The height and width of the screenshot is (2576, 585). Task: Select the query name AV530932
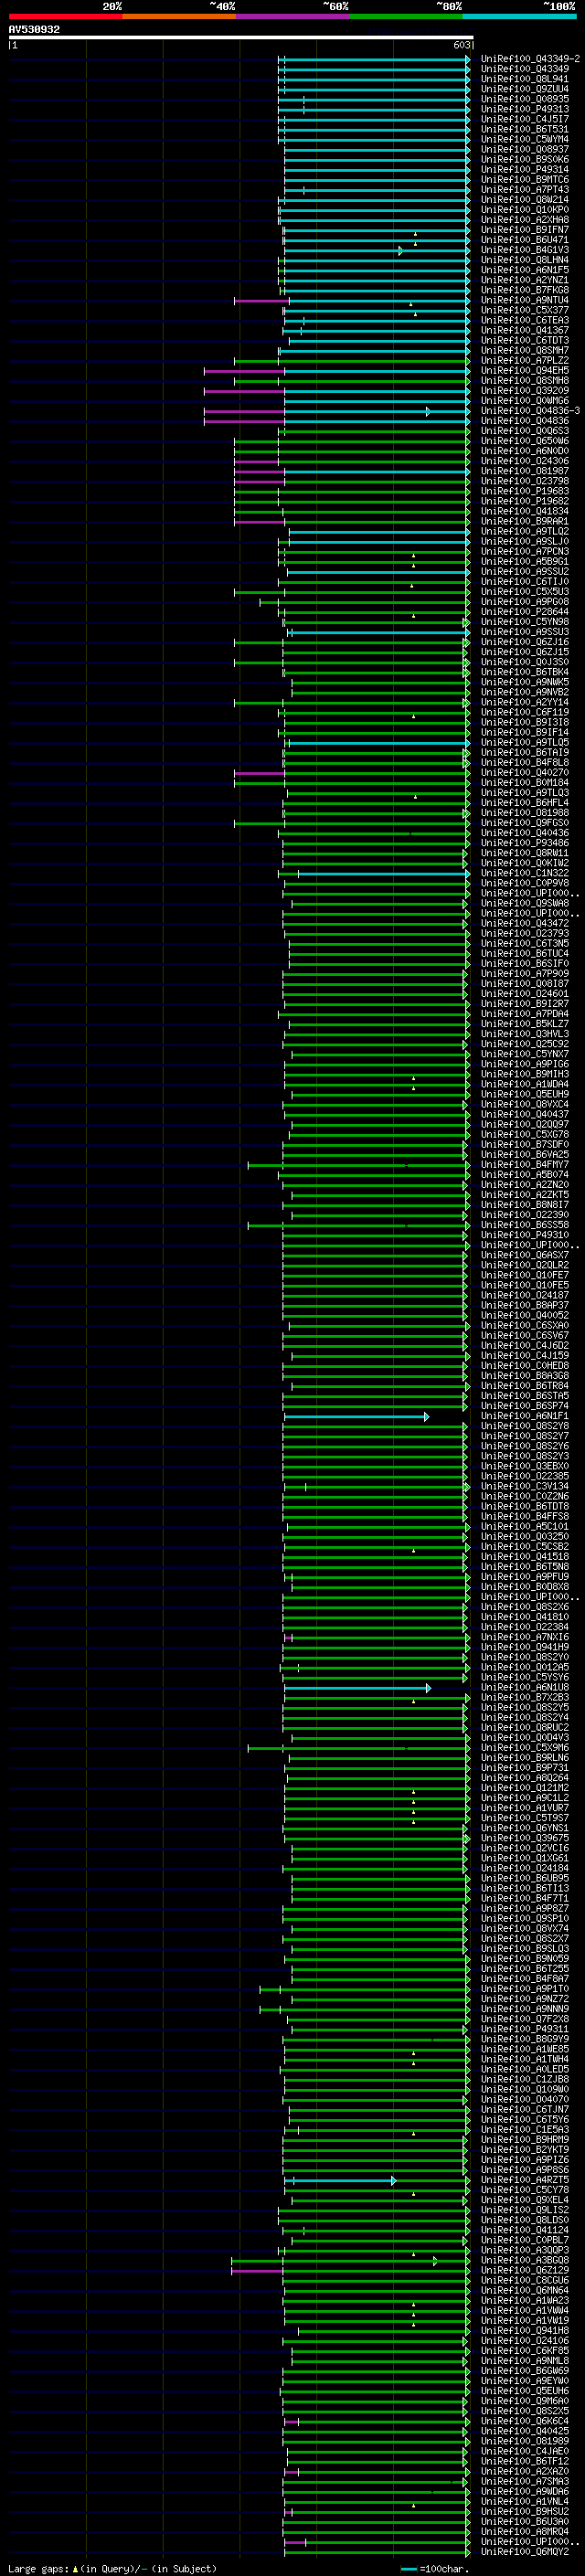34,30
